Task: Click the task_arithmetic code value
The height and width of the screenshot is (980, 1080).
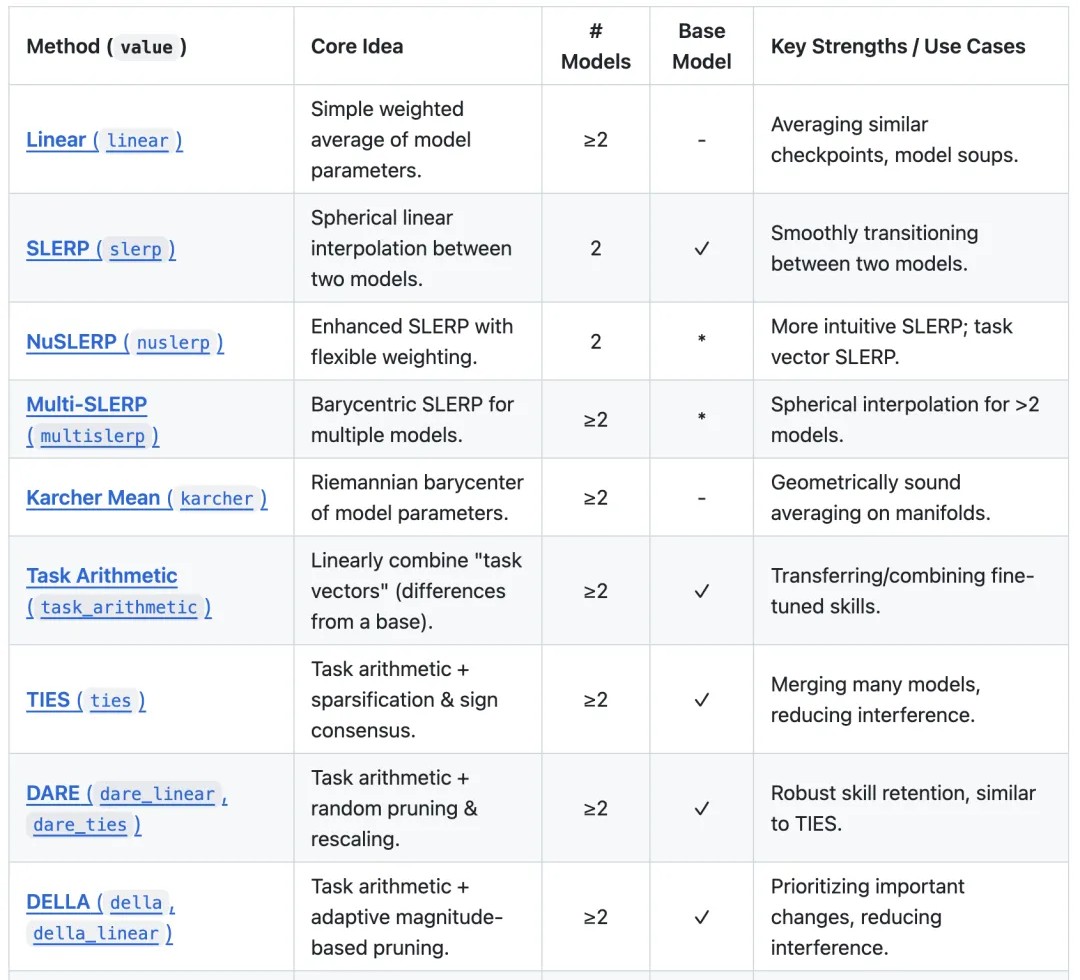Action: [119, 607]
